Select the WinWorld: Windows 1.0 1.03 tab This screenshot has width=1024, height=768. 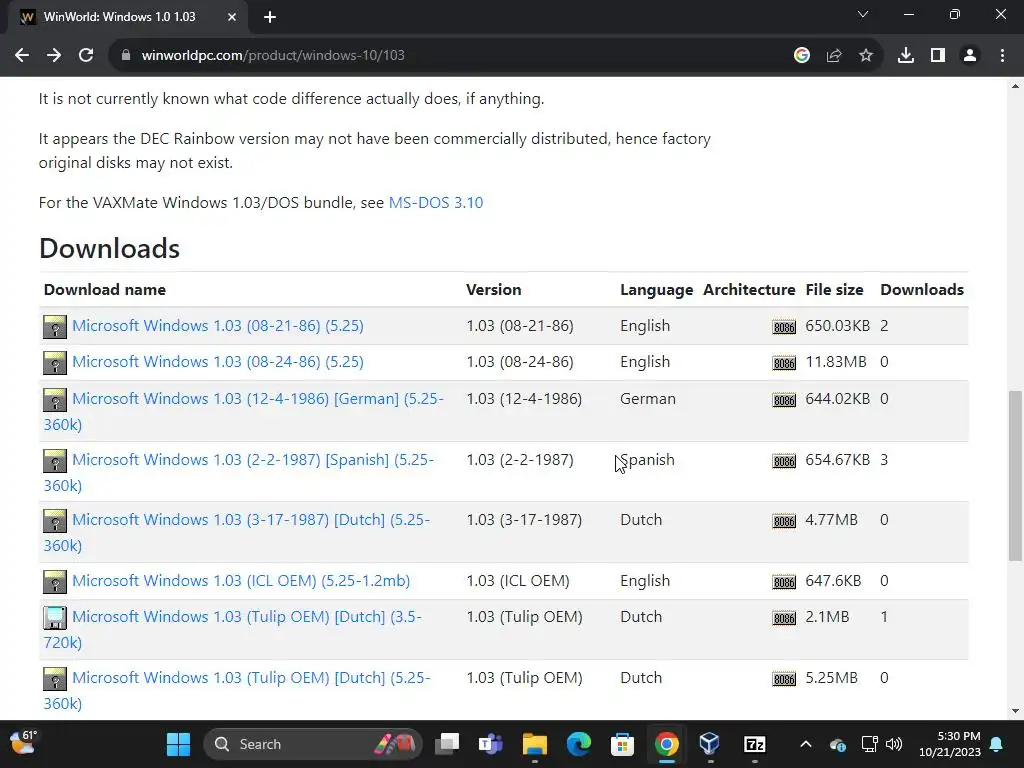pyautogui.click(x=127, y=18)
